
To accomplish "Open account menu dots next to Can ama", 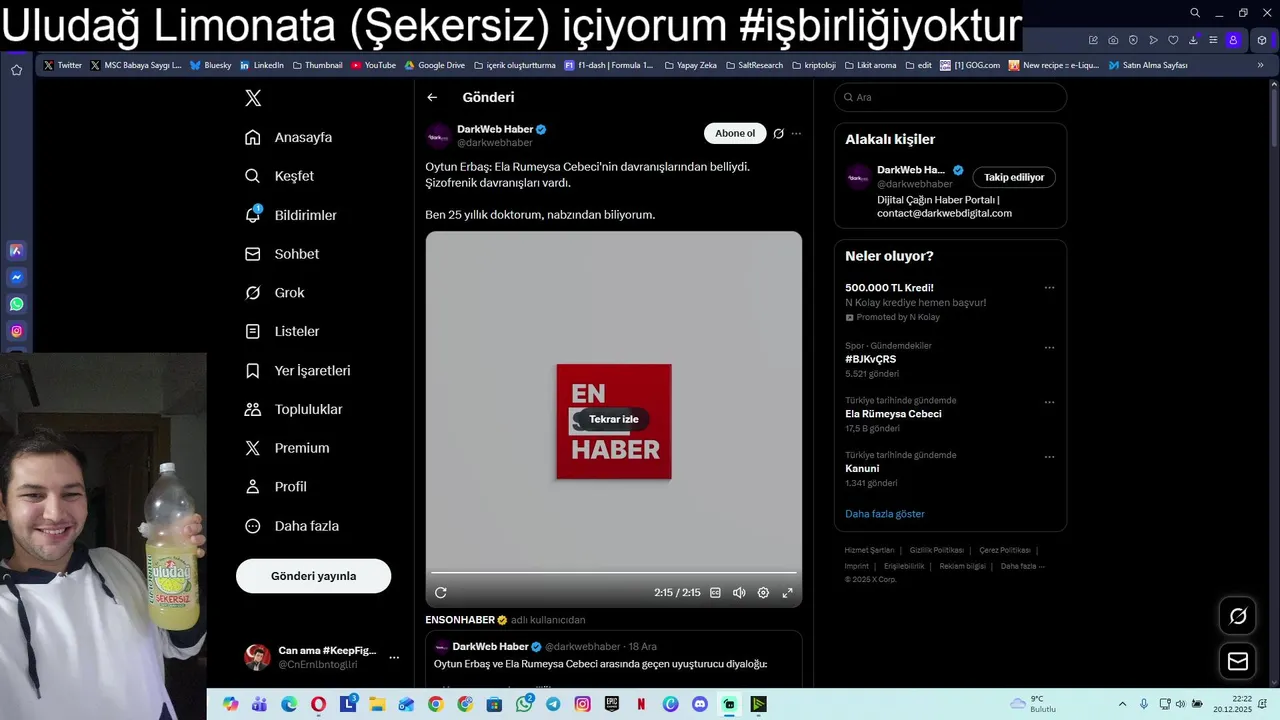I will coord(394,657).
